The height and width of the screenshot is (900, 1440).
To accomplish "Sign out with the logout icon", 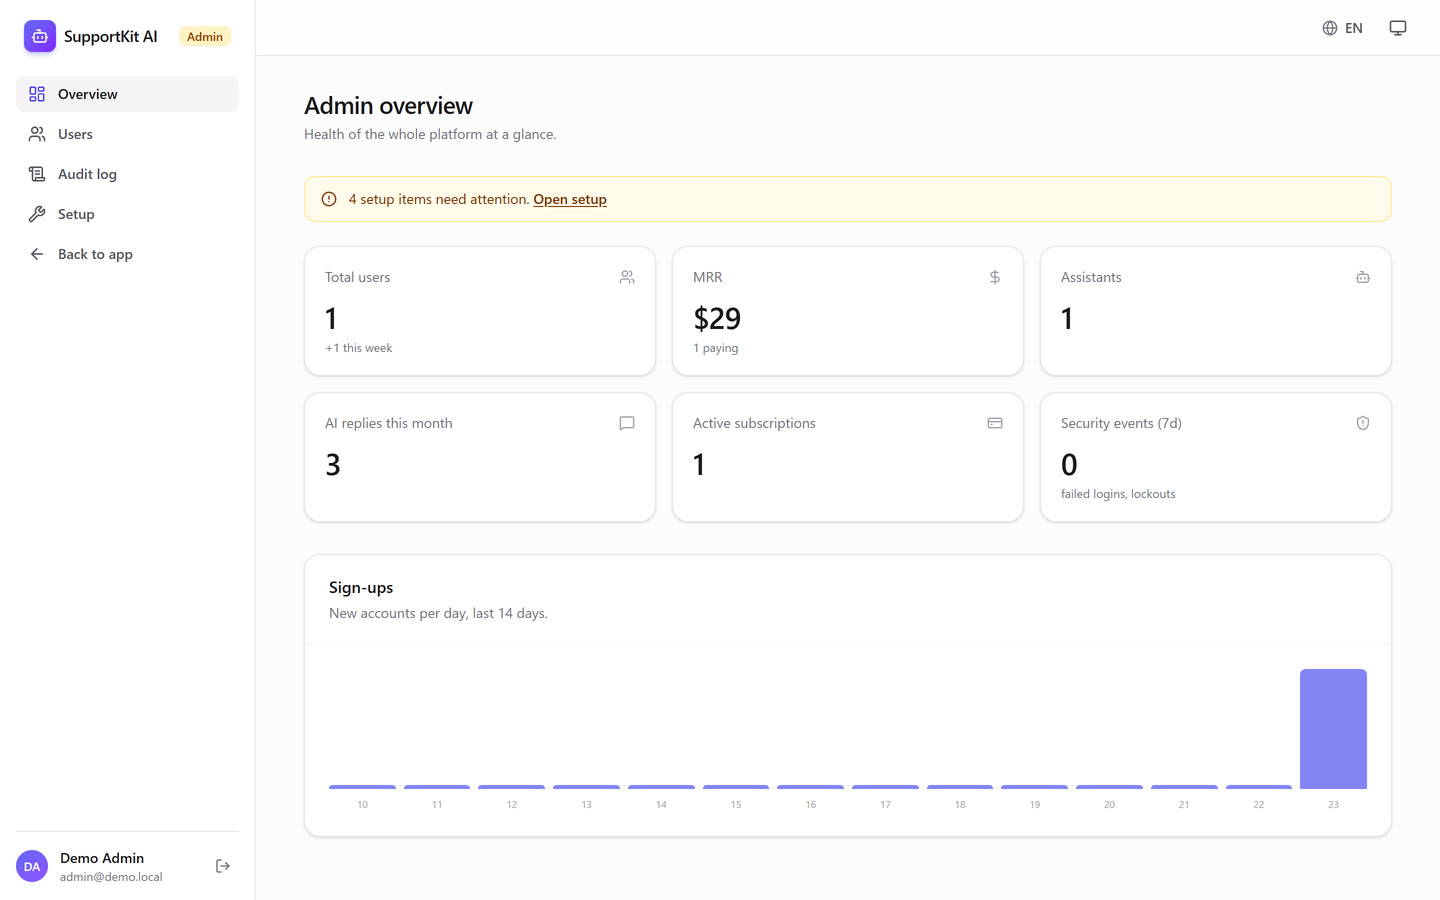I will pos(223,866).
